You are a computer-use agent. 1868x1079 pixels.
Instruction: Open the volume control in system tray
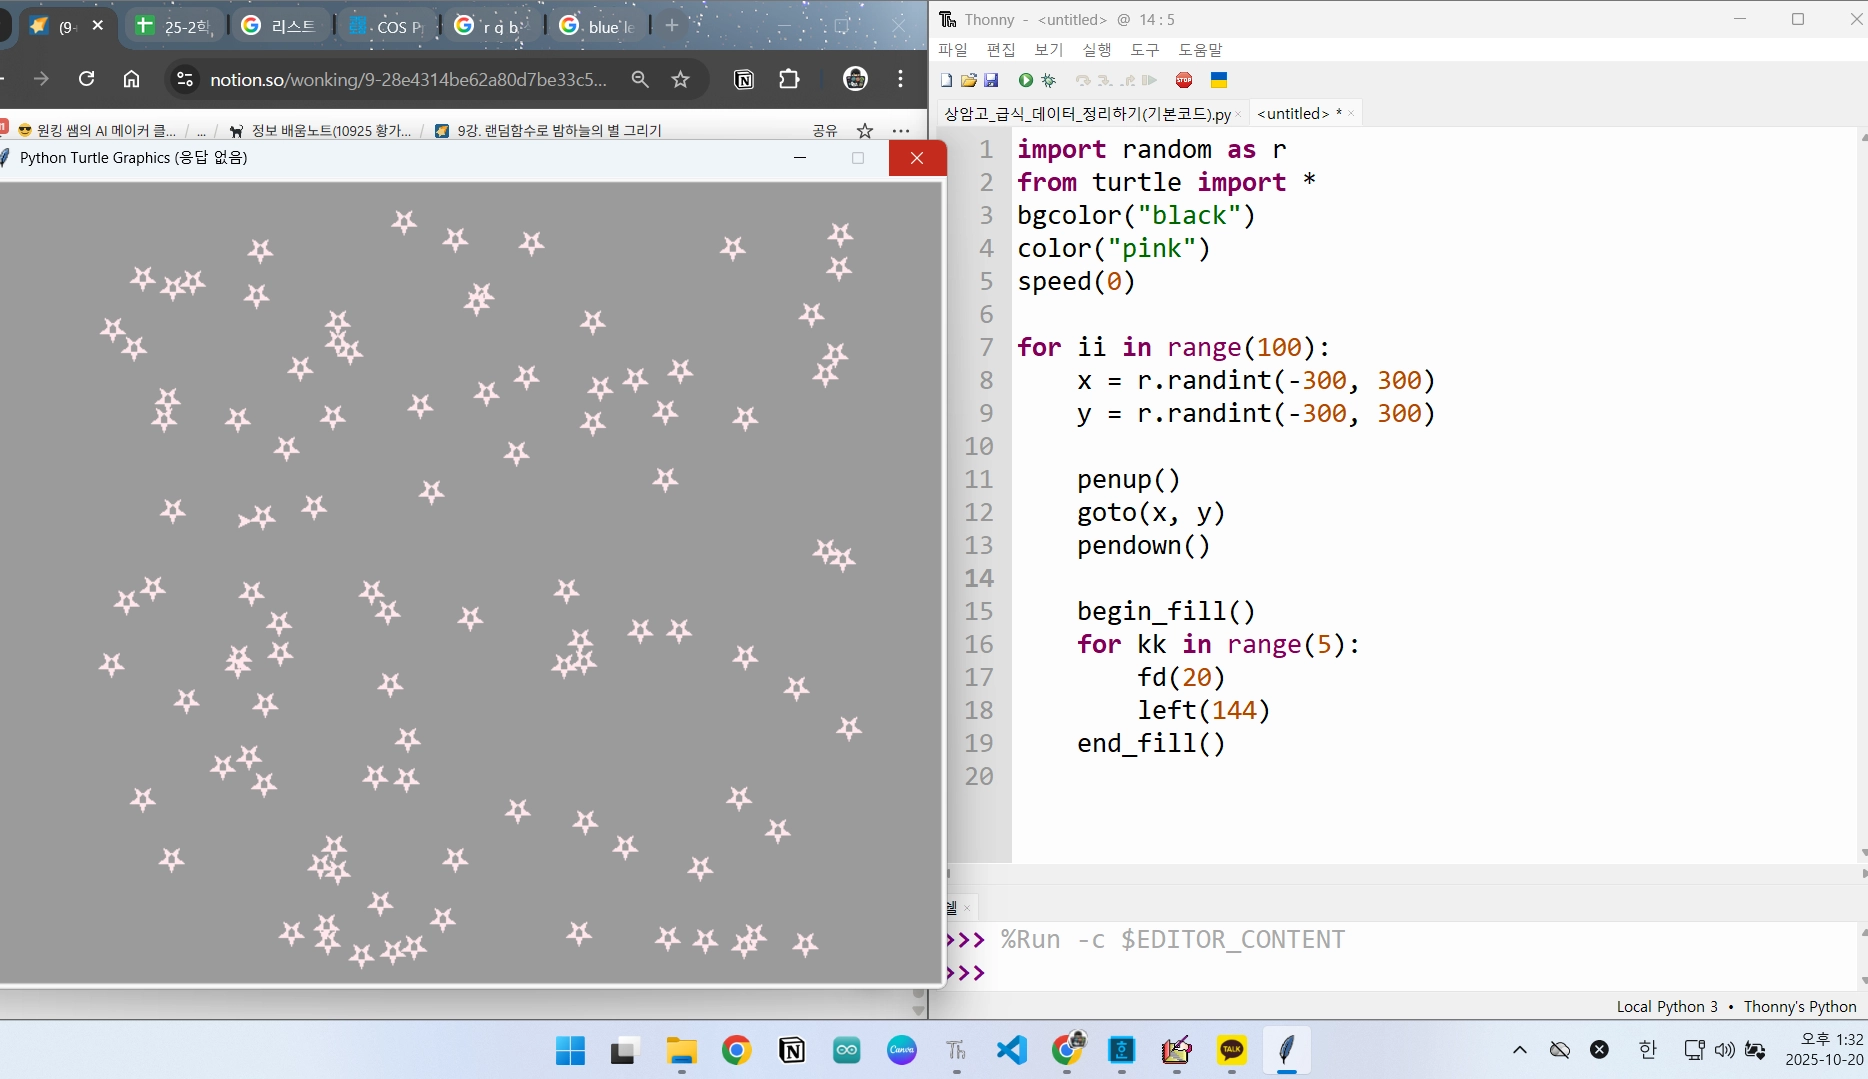pyautogui.click(x=1724, y=1049)
